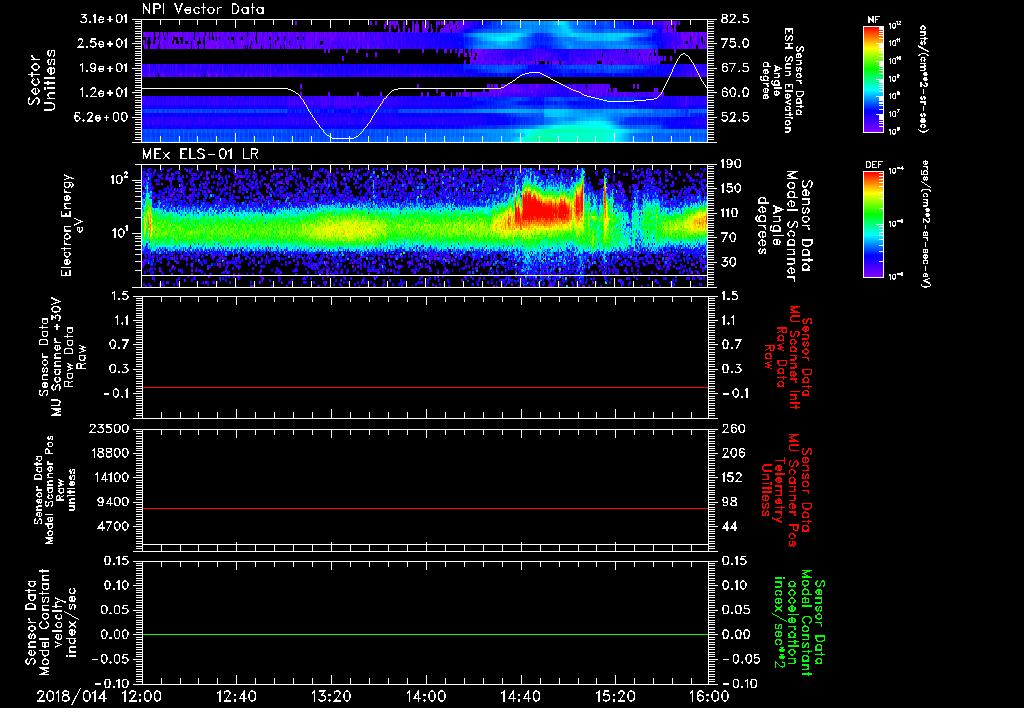Screen dimensions: 1024x708
Task: Click the 3.1e+01 sector tick label
Action: pos(106,19)
